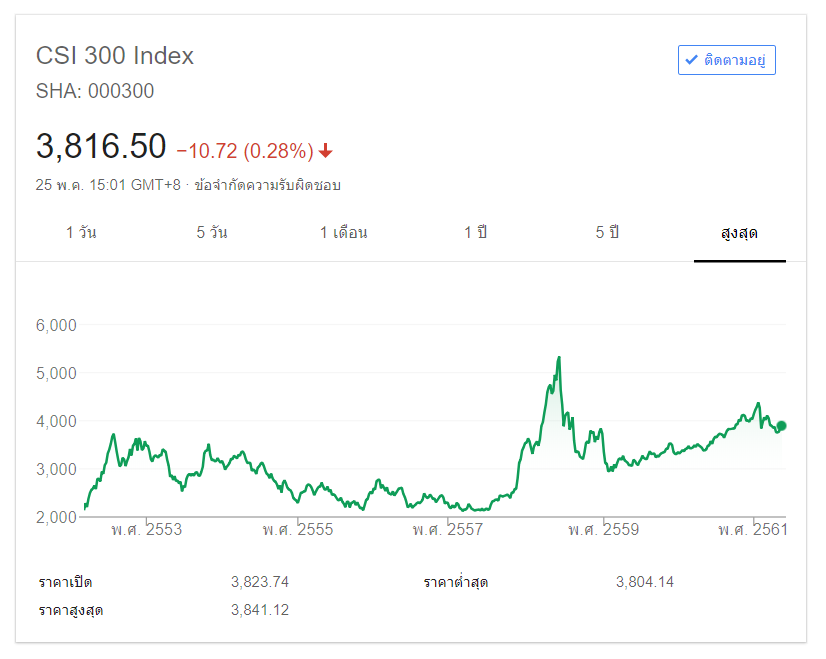Screen dimensions: 826x659
Task: Select the 5 ปี range tab
Action: [607, 233]
